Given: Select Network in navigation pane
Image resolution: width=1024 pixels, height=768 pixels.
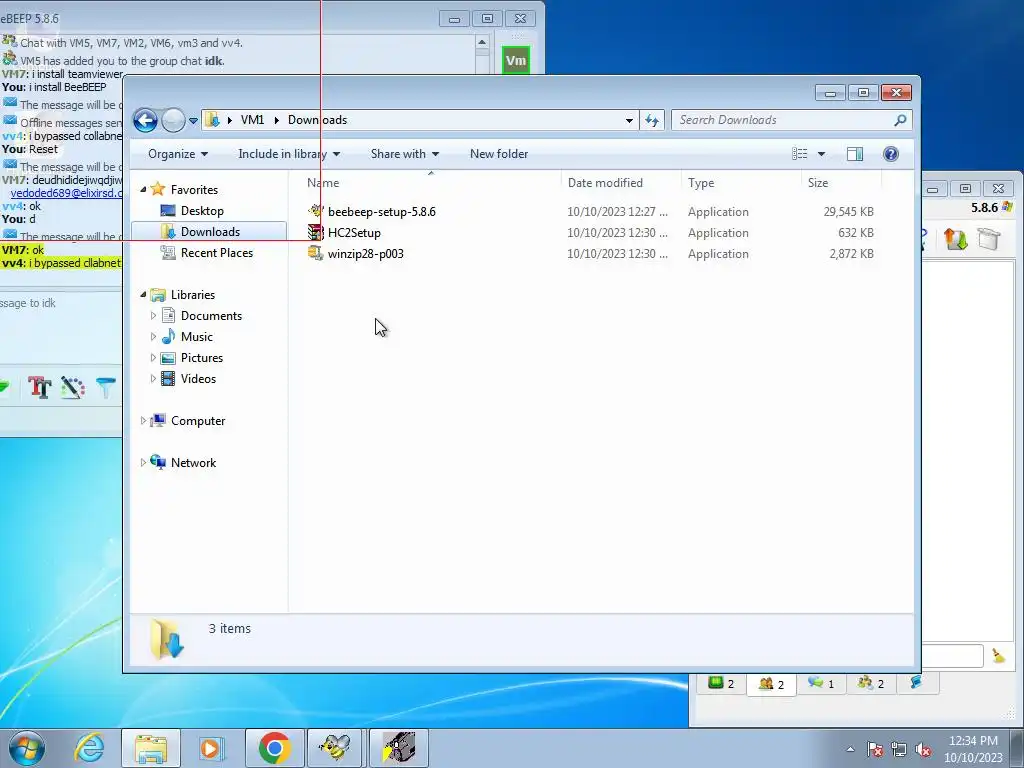Looking at the screenshot, I should (193, 462).
